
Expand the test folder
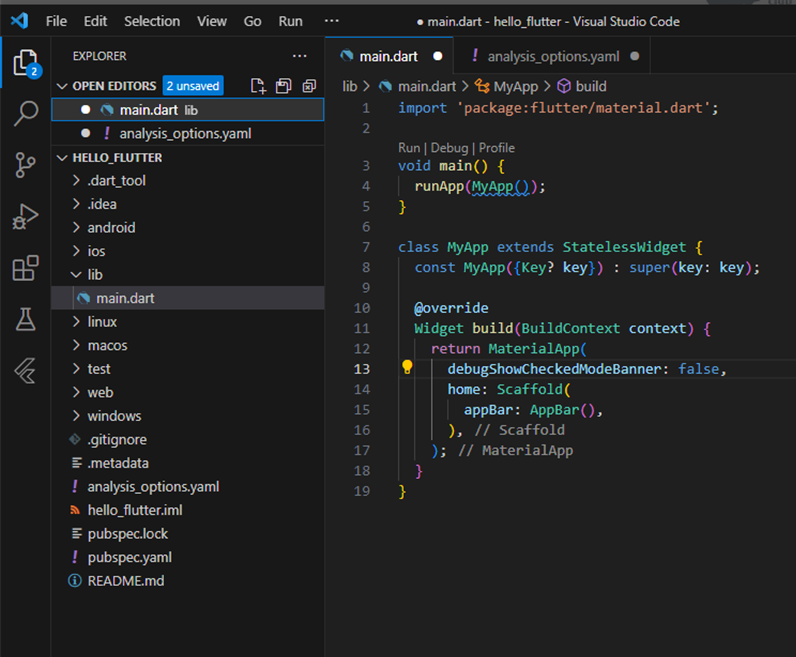tap(76, 369)
